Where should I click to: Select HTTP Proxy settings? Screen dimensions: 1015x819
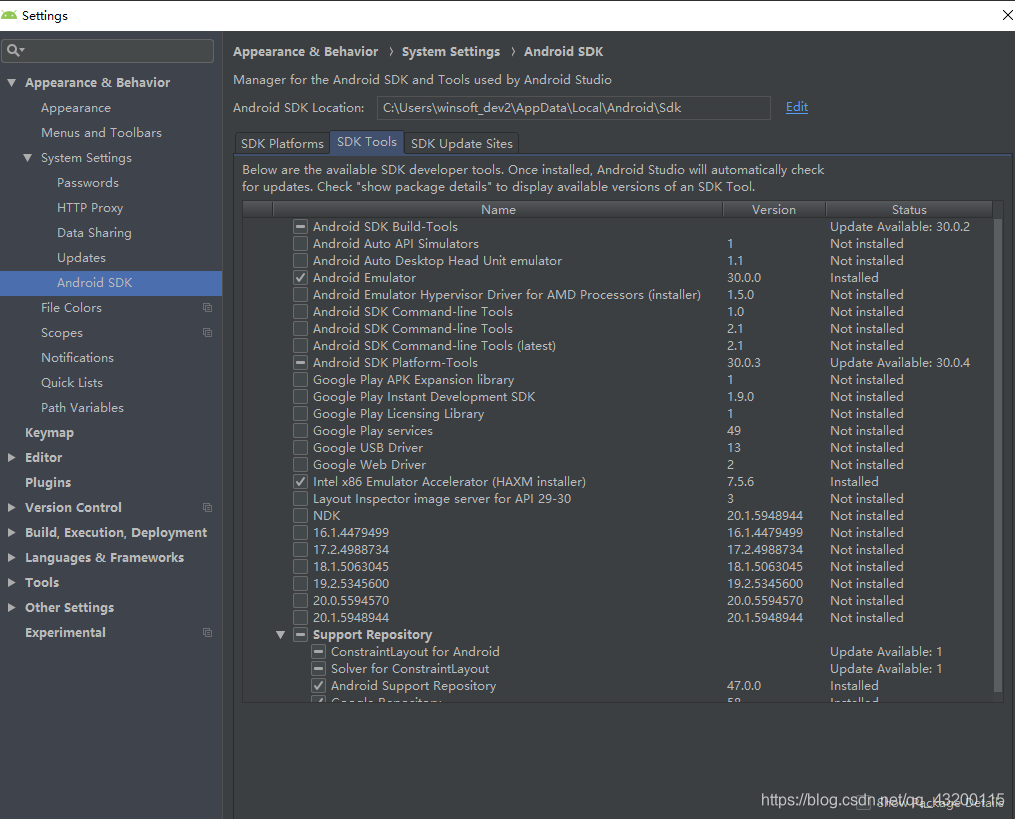pos(89,208)
